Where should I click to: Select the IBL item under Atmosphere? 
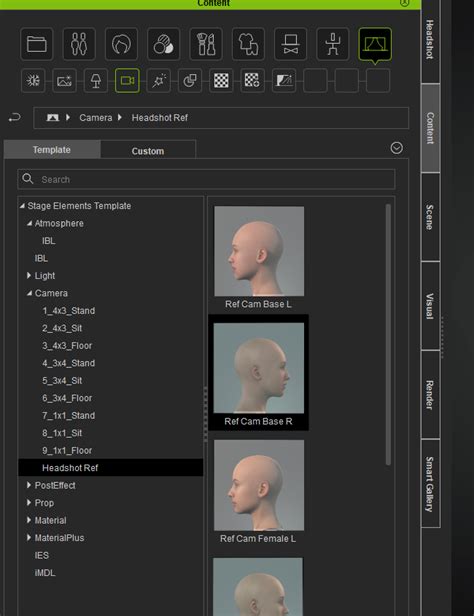pos(49,241)
